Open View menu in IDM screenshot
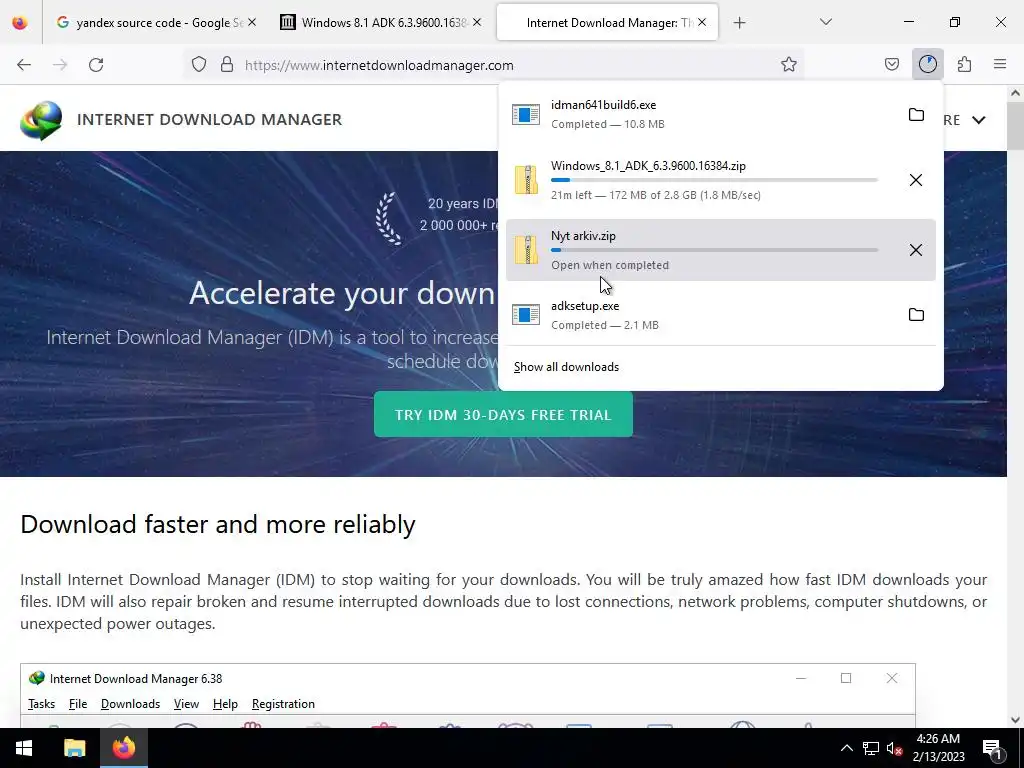Screen dimensions: 1024x768 pyautogui.click(x=186, y=704)
